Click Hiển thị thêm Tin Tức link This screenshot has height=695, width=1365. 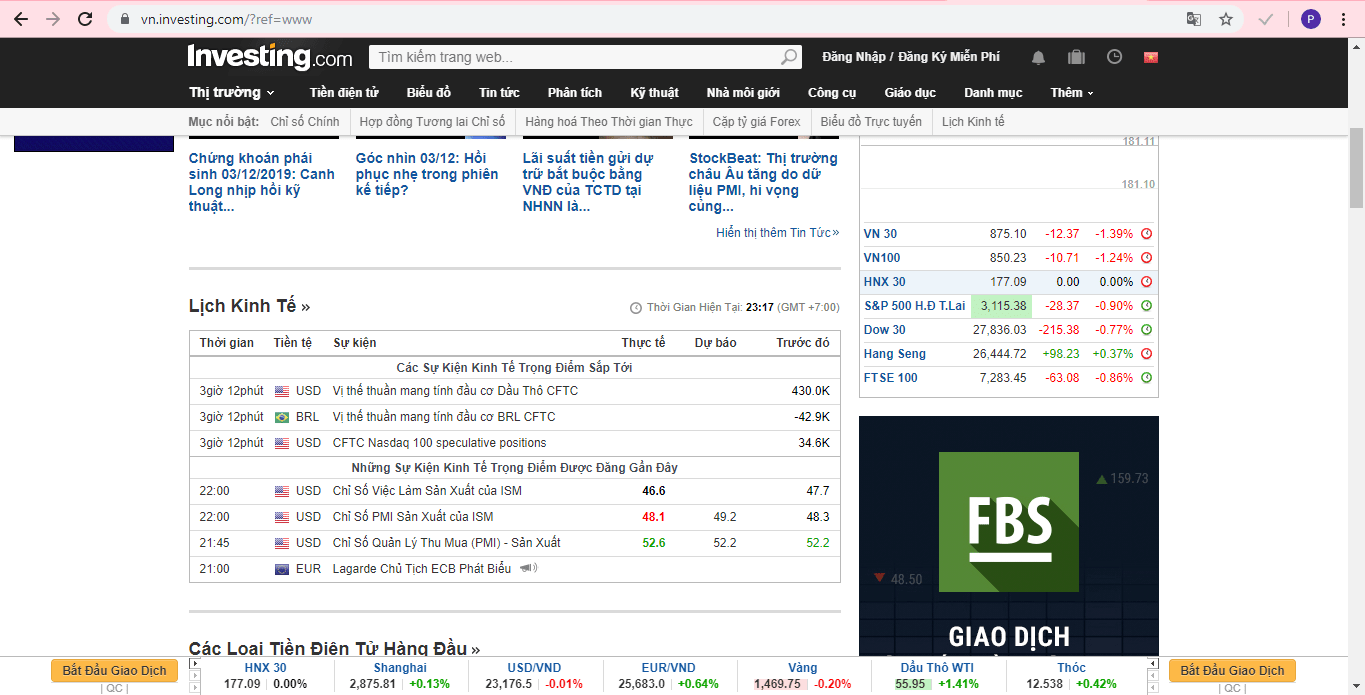[777, 232]
